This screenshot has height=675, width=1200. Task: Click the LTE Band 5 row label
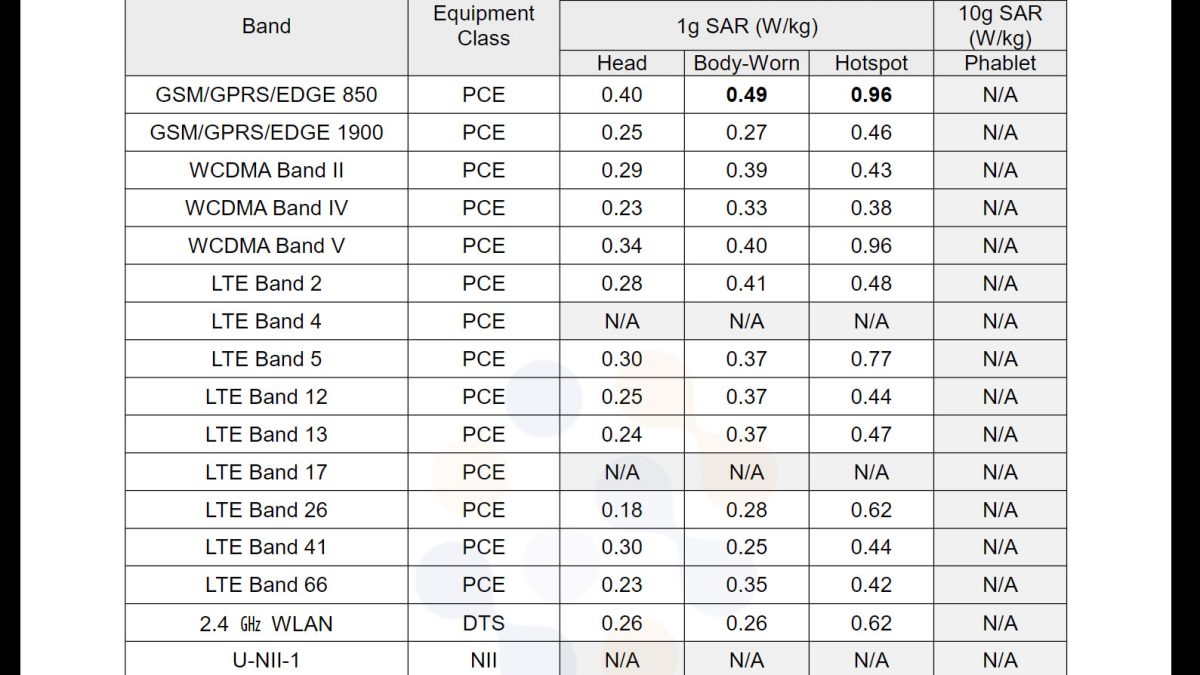click(x=266, y=359)
